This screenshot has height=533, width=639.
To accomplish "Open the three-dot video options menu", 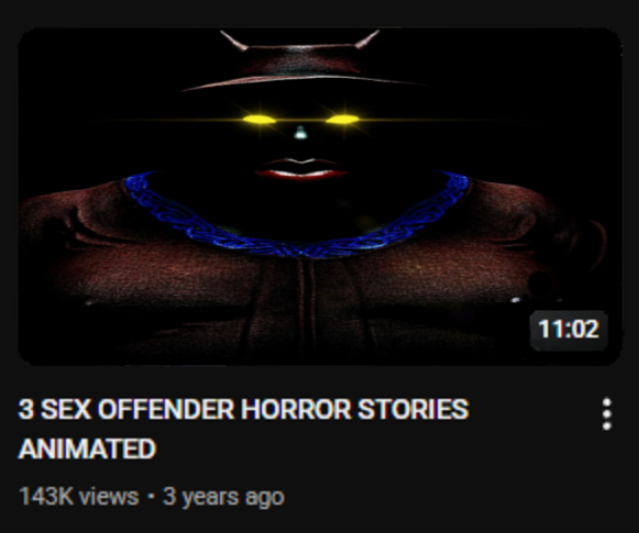I will tap(607, 414).
